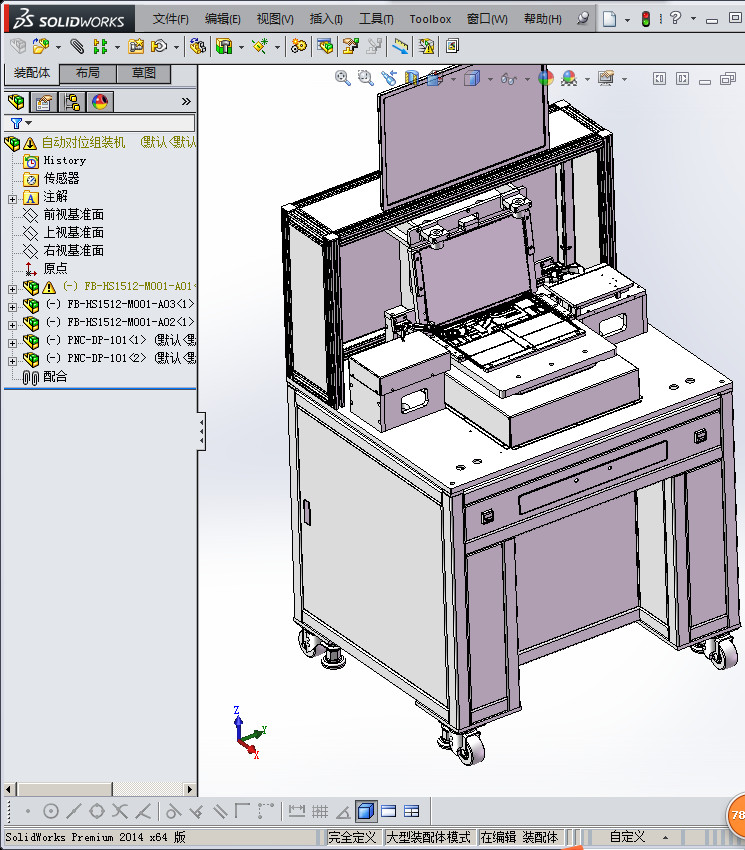
Task: Click the tree panel scroll right arrow
Action: coord(189,789)
